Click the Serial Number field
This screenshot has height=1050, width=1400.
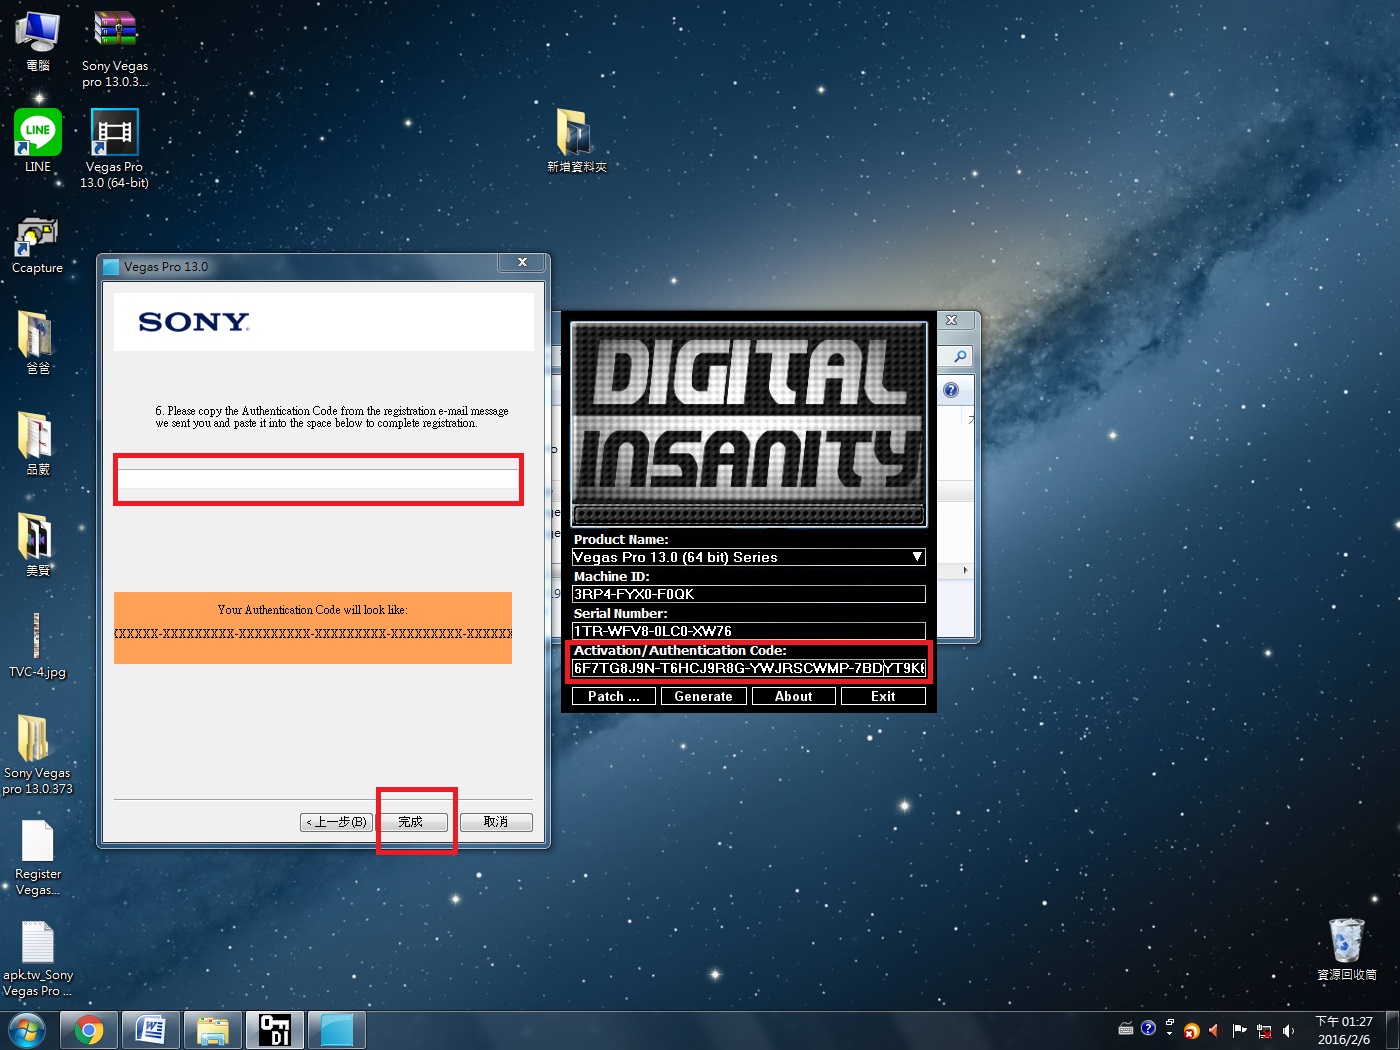click(748, 631)
